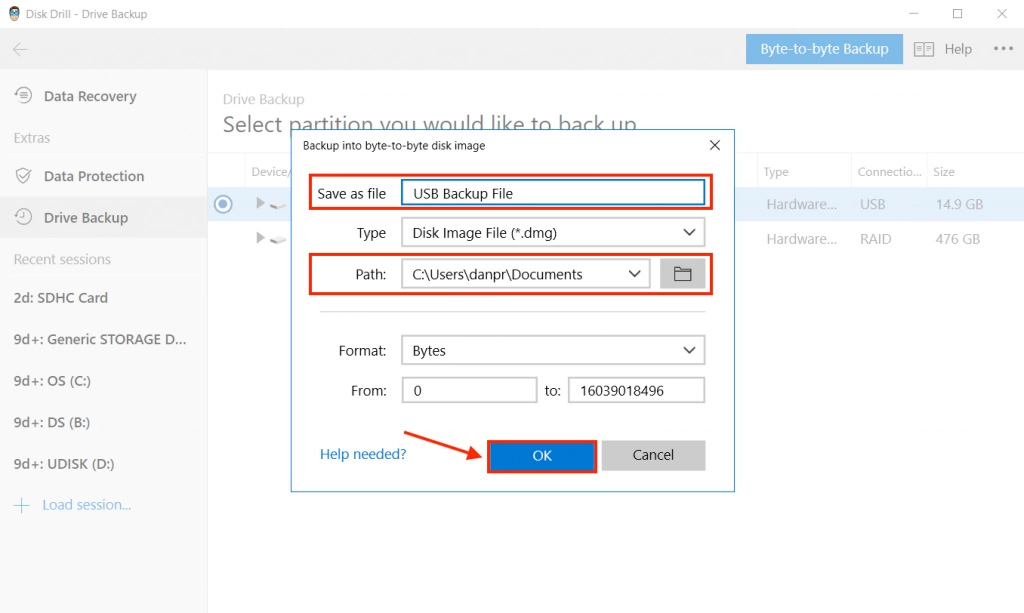Viewport: 1024px width, 613px height.
Task: Open Data Protection section
Action: click(94, 176)
